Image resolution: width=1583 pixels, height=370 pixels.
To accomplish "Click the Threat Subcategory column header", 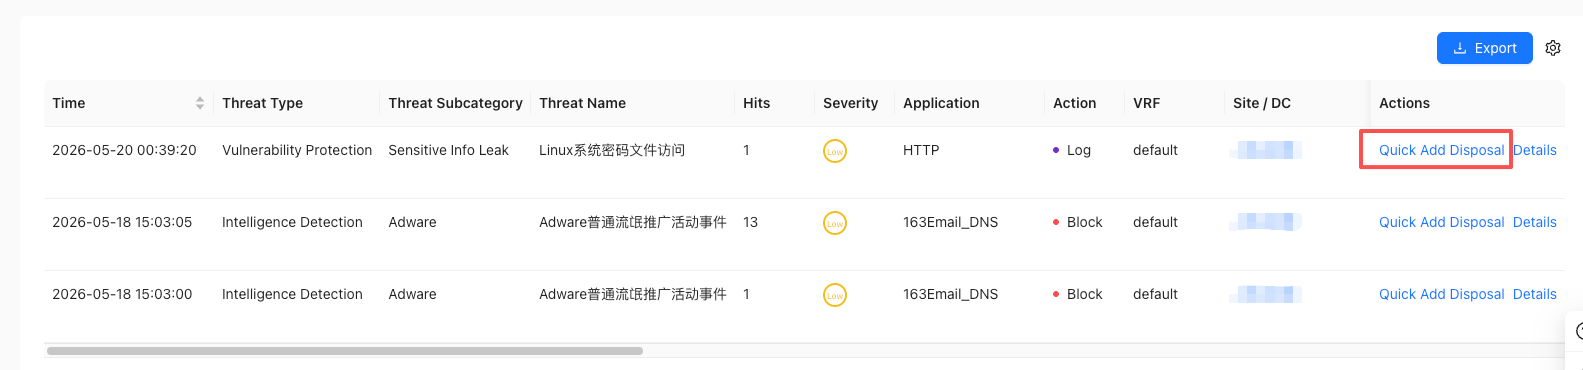I will coord(455,103).
